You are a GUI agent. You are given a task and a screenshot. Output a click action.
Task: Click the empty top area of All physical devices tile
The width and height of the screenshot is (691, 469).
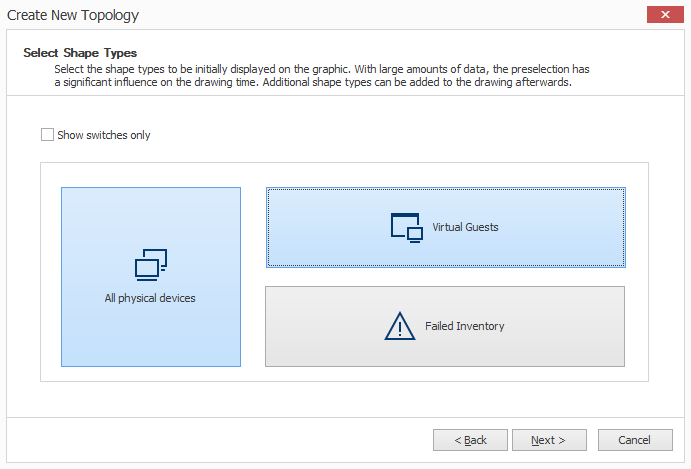click(x=151, y=216)
